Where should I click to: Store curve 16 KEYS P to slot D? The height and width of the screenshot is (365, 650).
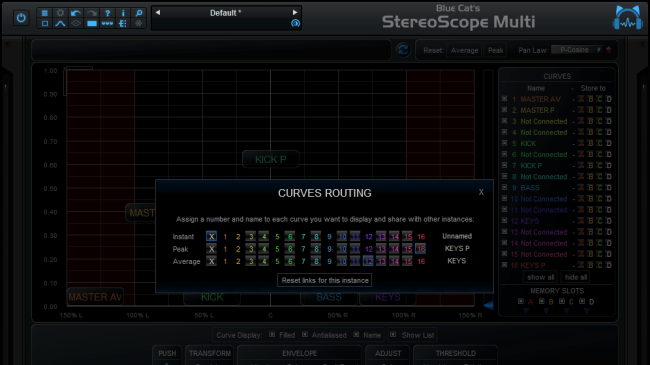[x=609, y=265]
